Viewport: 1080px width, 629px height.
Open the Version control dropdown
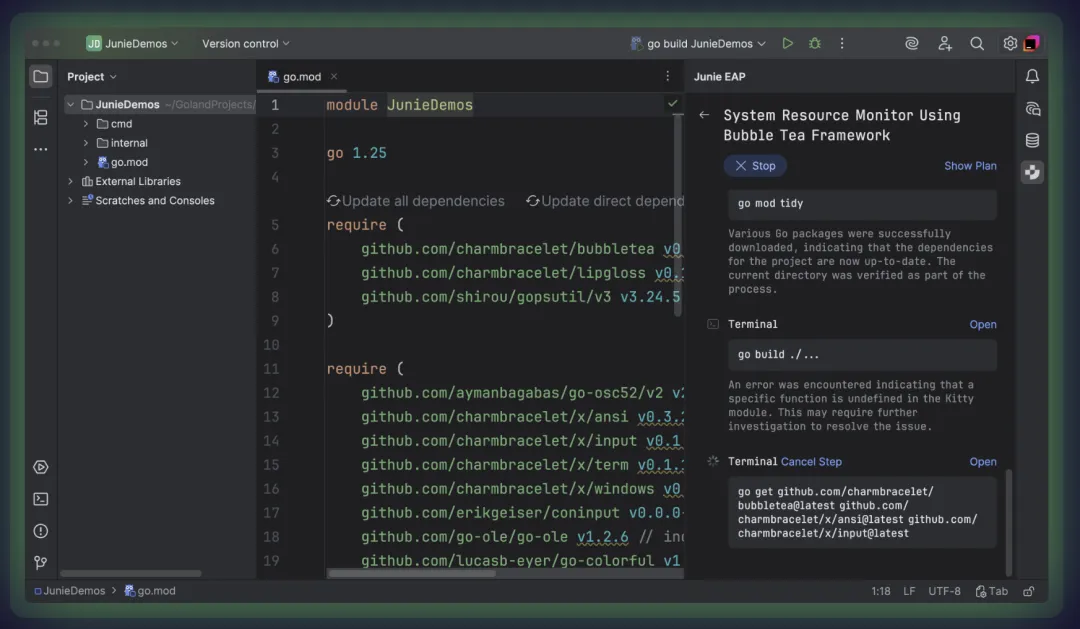click(x=245, y=43)
